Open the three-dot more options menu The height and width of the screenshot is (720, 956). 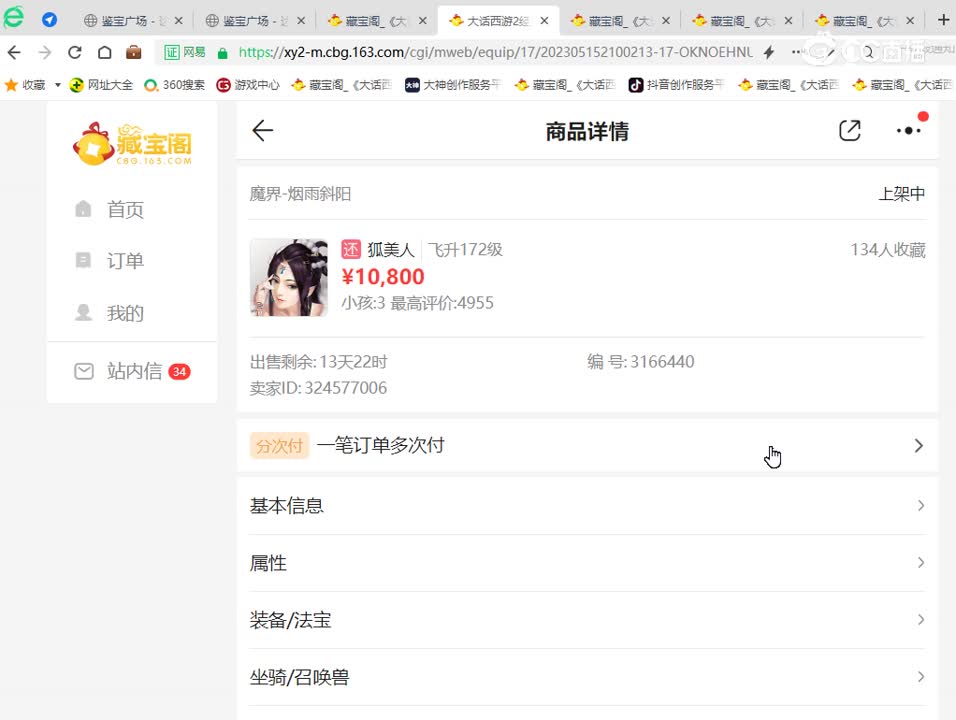coord(908,130)
